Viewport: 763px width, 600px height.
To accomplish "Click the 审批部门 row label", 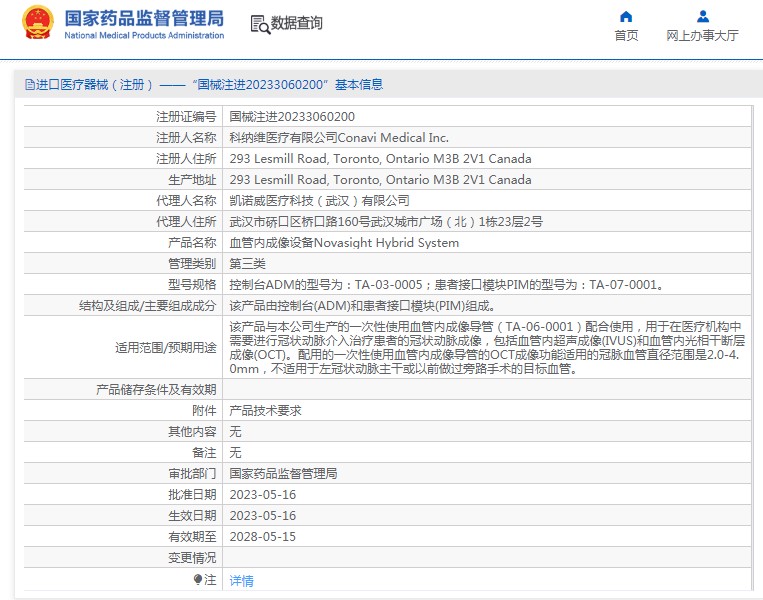I will [x=192, y=473].
